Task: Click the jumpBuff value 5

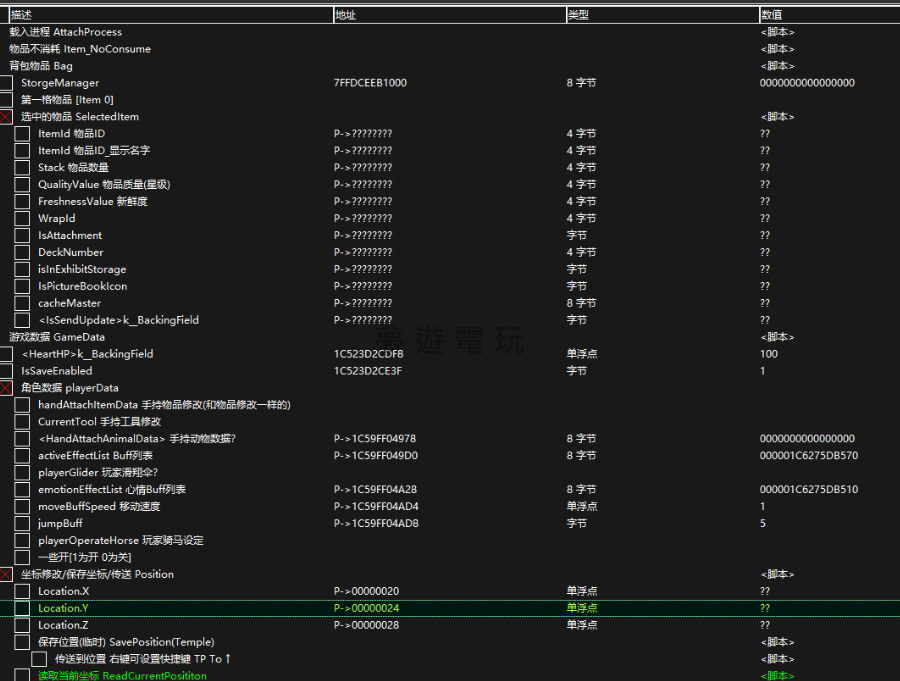Action: 763,523
